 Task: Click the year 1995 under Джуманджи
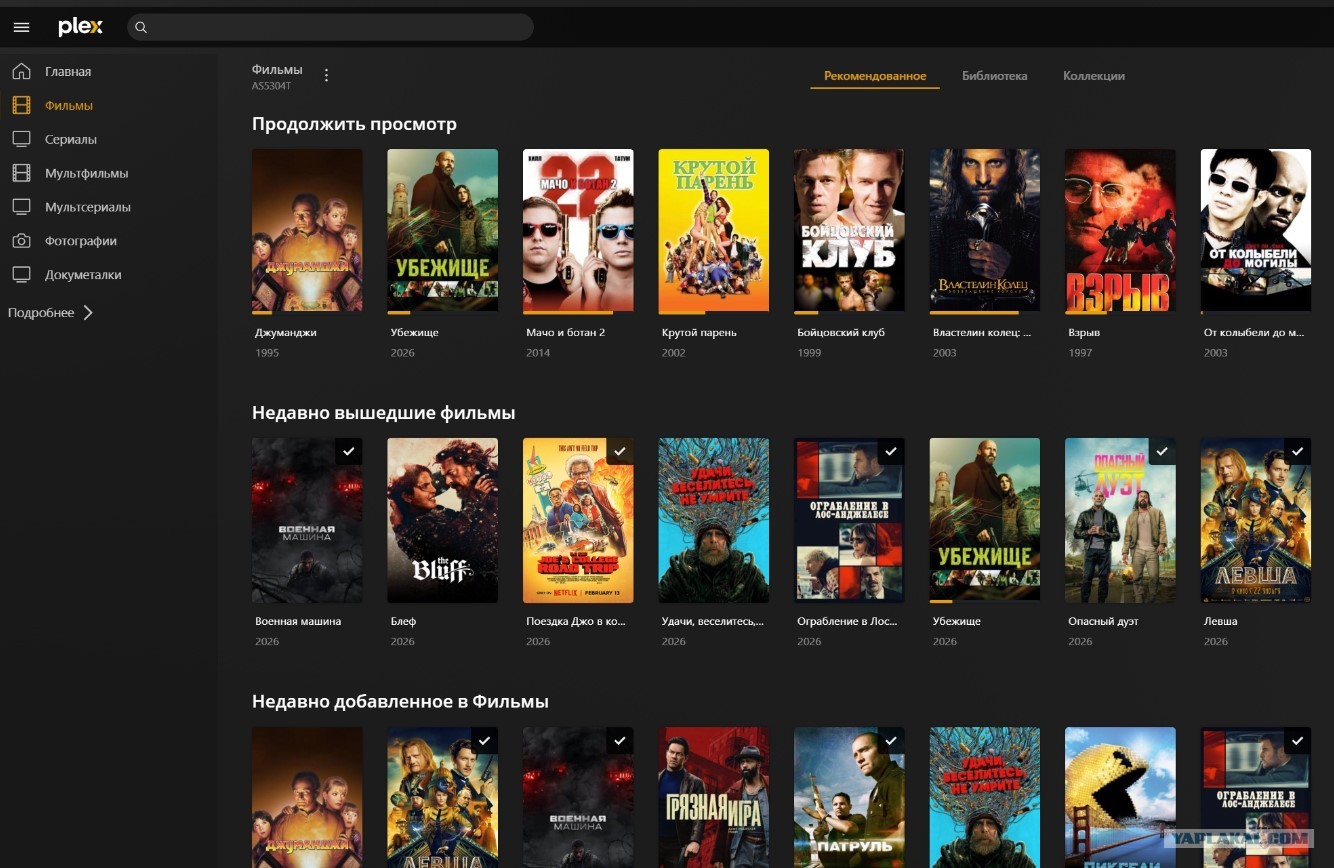pos(267,353)
